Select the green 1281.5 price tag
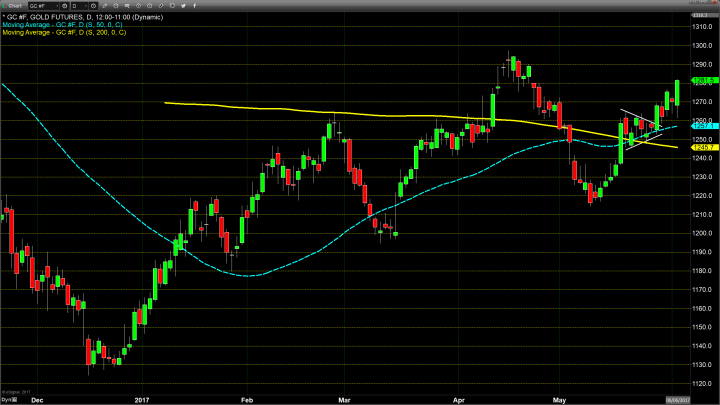Viewport: 720px width, 405px height. coord(700,81)
